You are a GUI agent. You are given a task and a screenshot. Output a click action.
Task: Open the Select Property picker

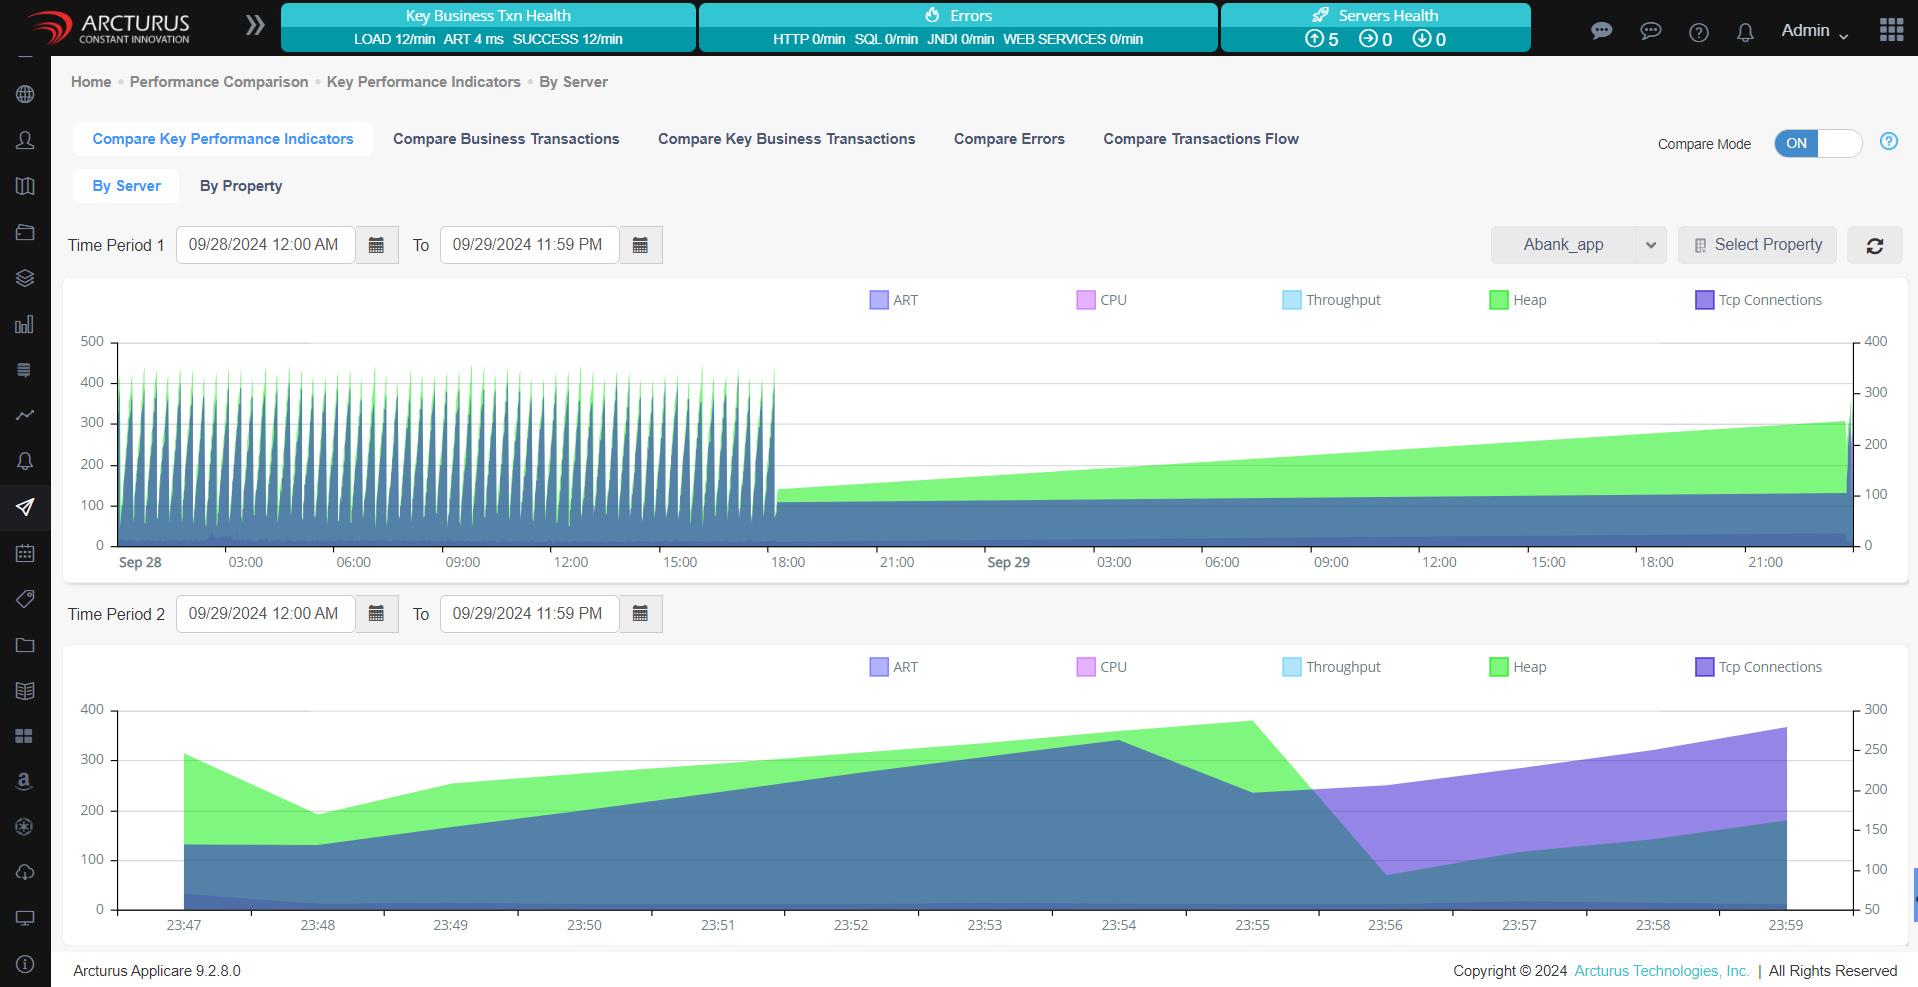[1757, 245]
